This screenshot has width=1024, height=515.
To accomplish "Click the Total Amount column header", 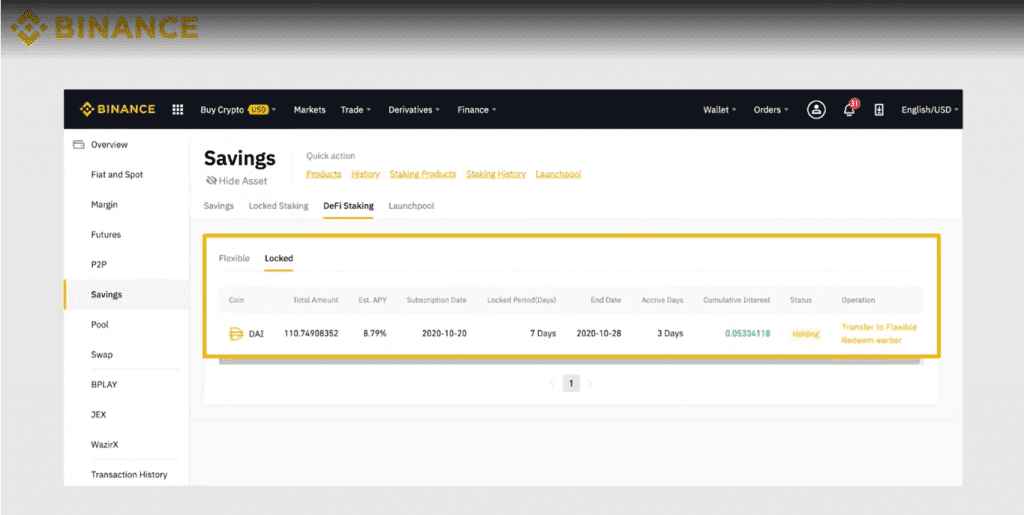I will click(316, 300).
